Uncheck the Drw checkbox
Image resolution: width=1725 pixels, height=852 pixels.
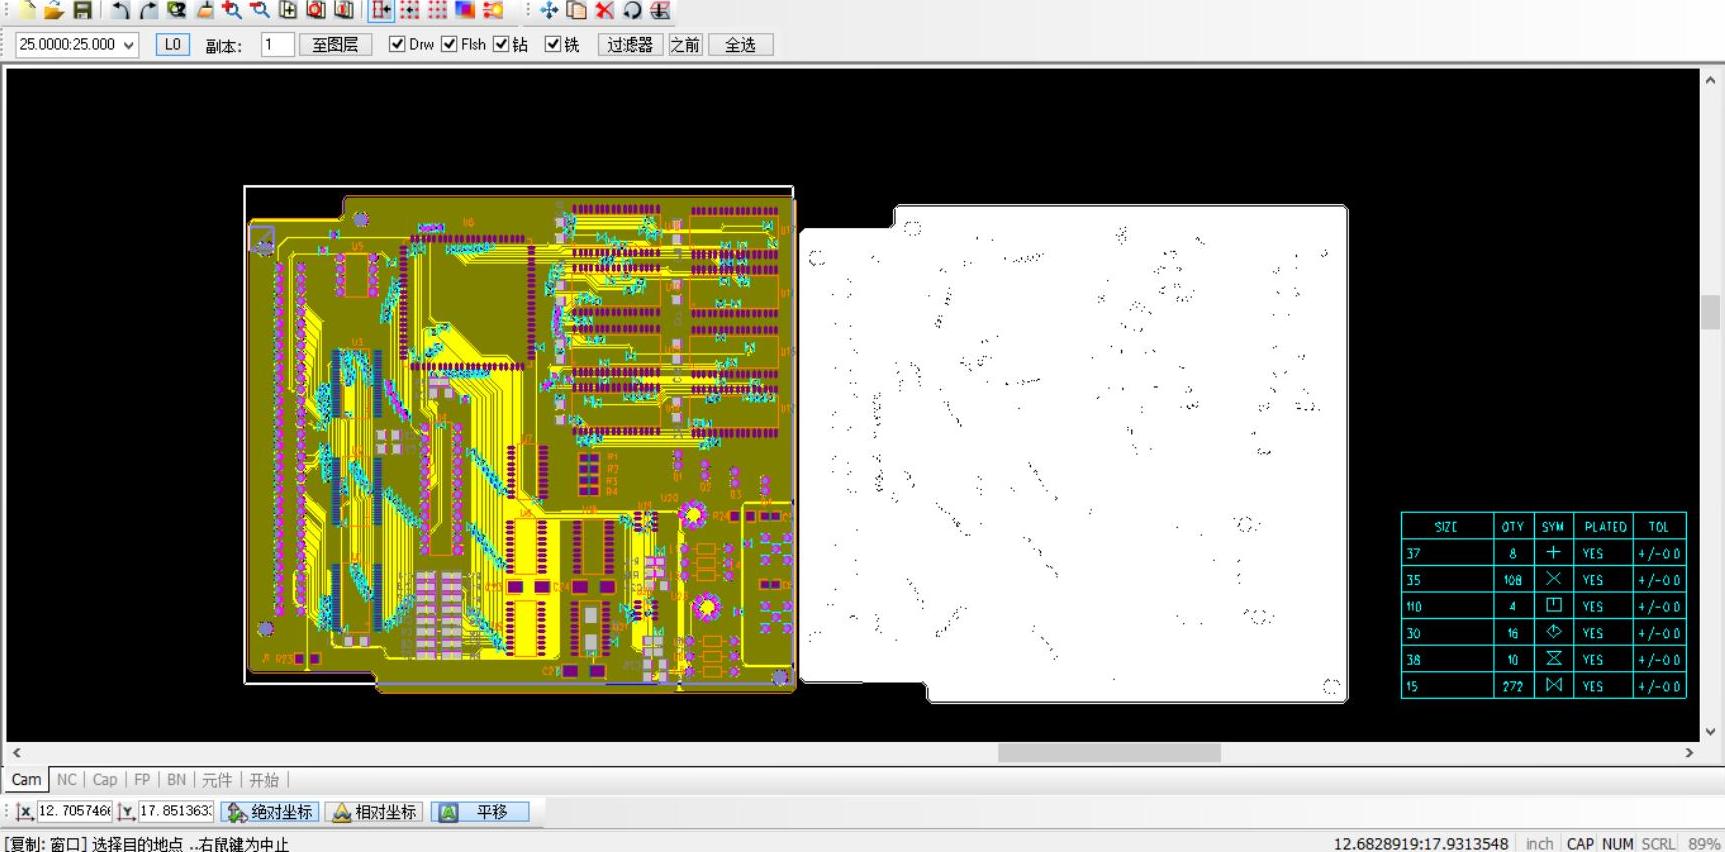[x=397, y=44]
